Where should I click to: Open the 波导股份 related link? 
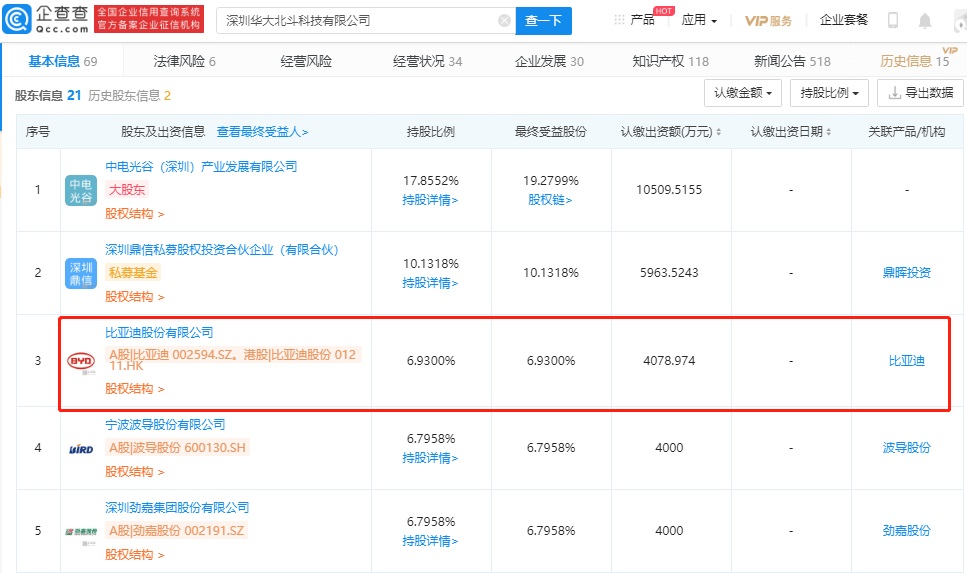pos(907,448)
